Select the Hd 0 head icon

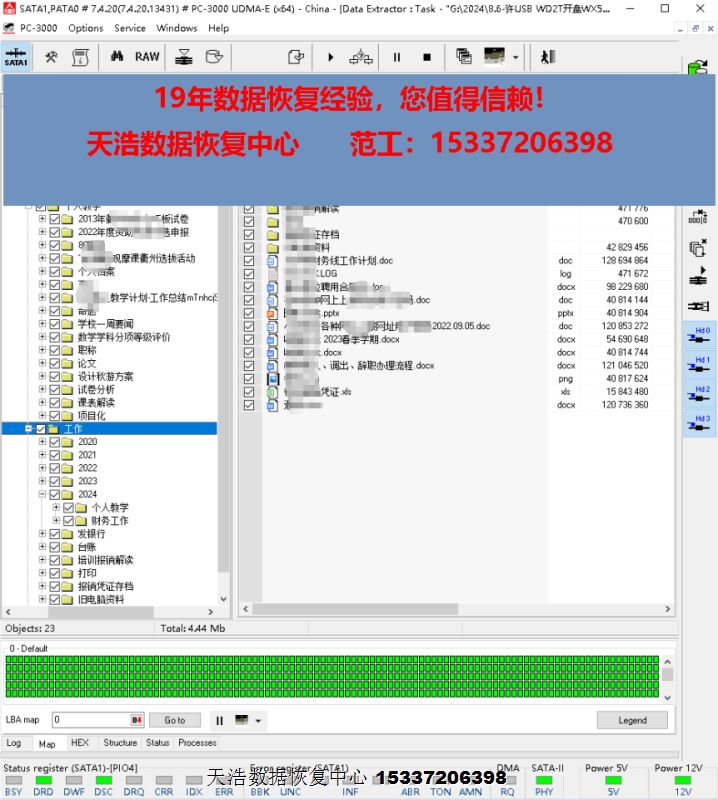[700, 336]
